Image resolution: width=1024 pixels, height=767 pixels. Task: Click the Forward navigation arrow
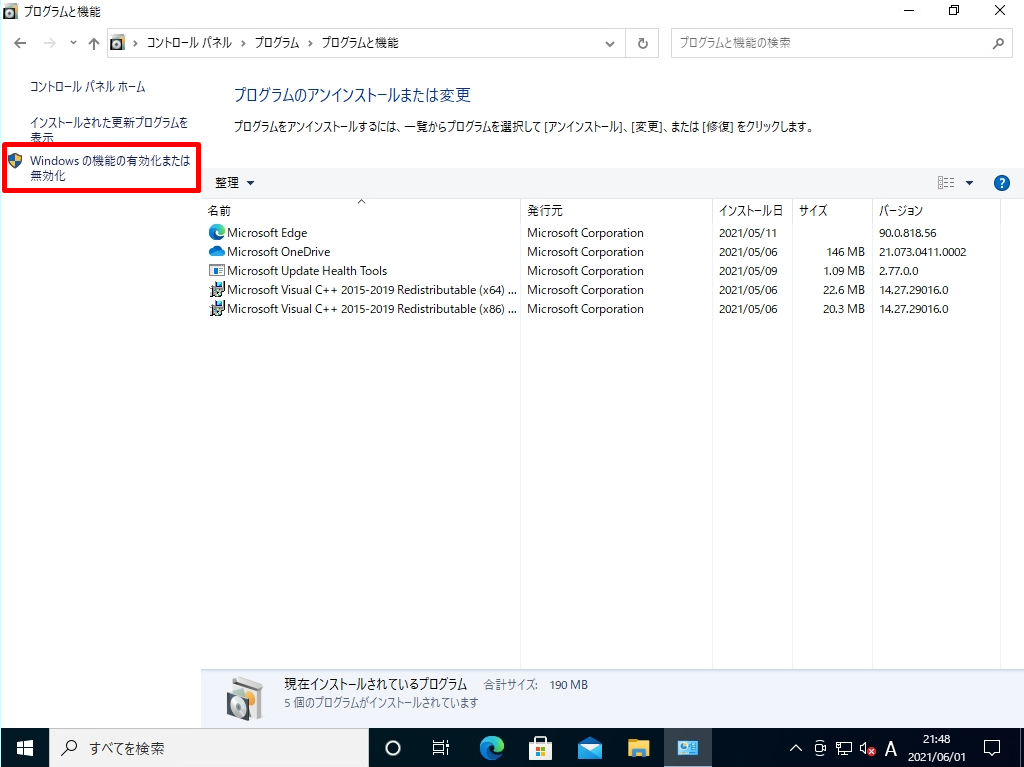coord(50,43)
